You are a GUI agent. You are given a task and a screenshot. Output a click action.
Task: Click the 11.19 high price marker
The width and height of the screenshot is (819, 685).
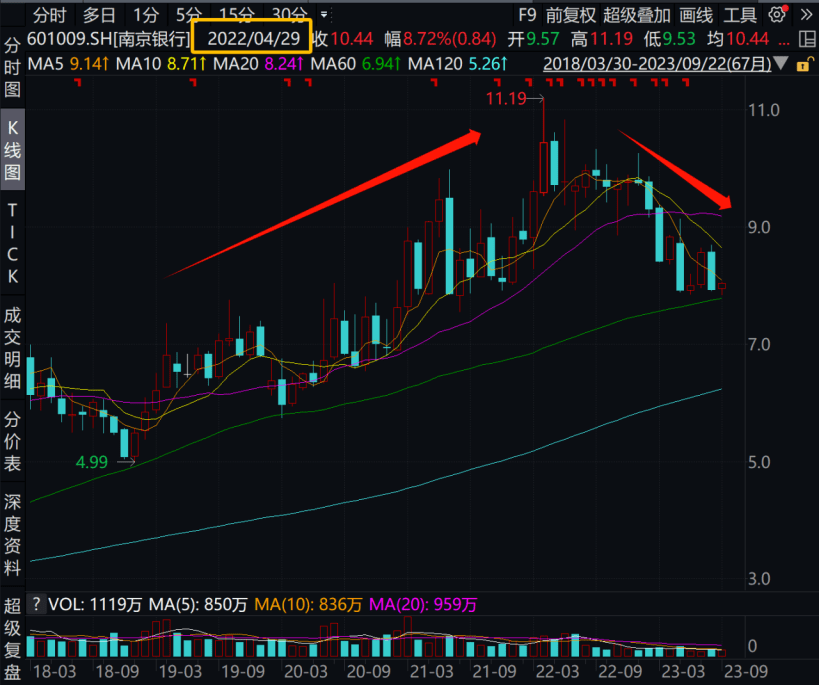coord(505,98)
